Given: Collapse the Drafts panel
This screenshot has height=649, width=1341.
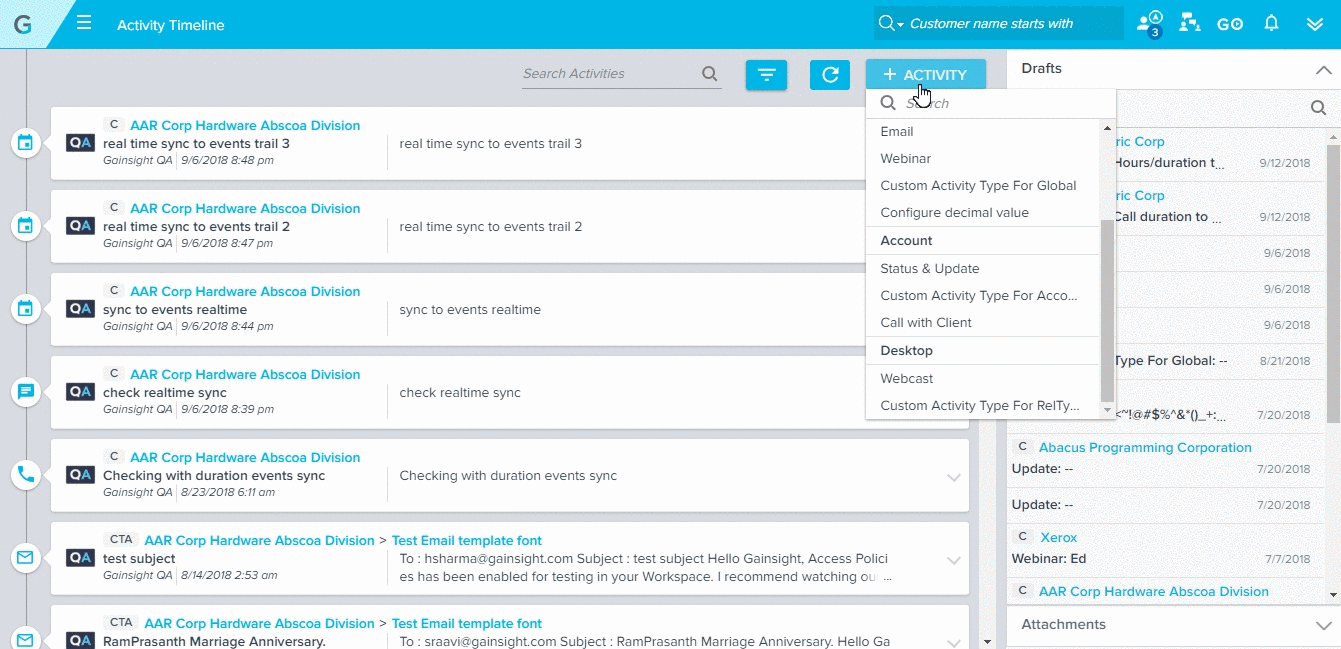Looking at the screenshot, I should point(1323,70).
